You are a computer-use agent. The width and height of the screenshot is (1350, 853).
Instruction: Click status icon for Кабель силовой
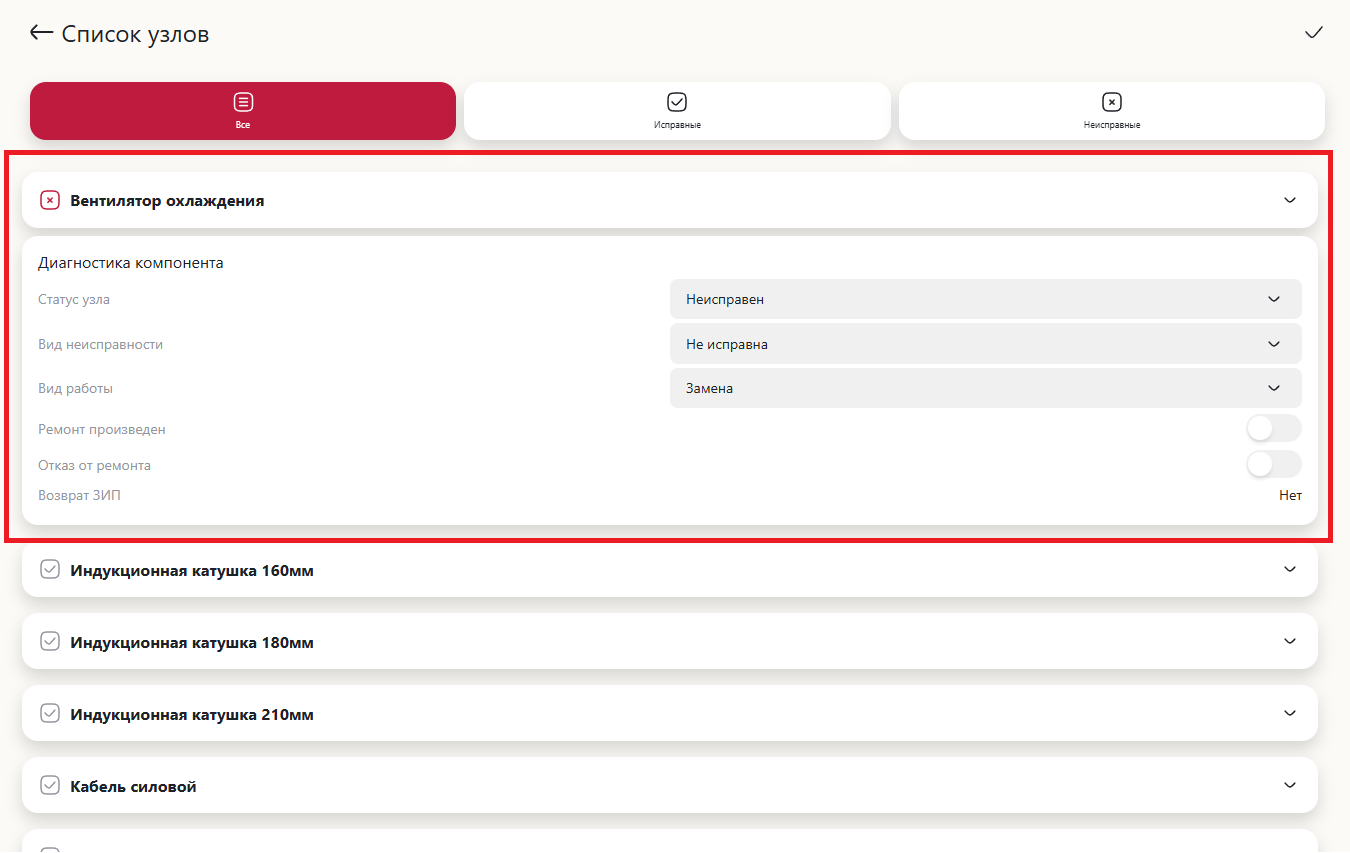[x=50, y=786]
